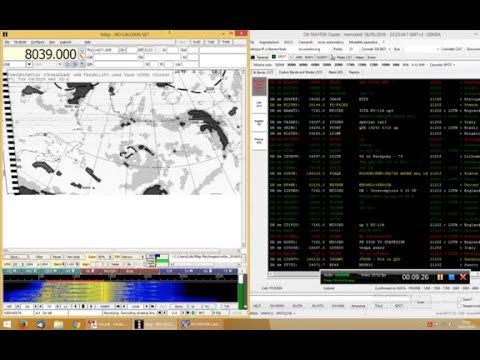Screen dimensions: 480x360
Task: Open the Invio automatico menu
Action: point(331,42)
